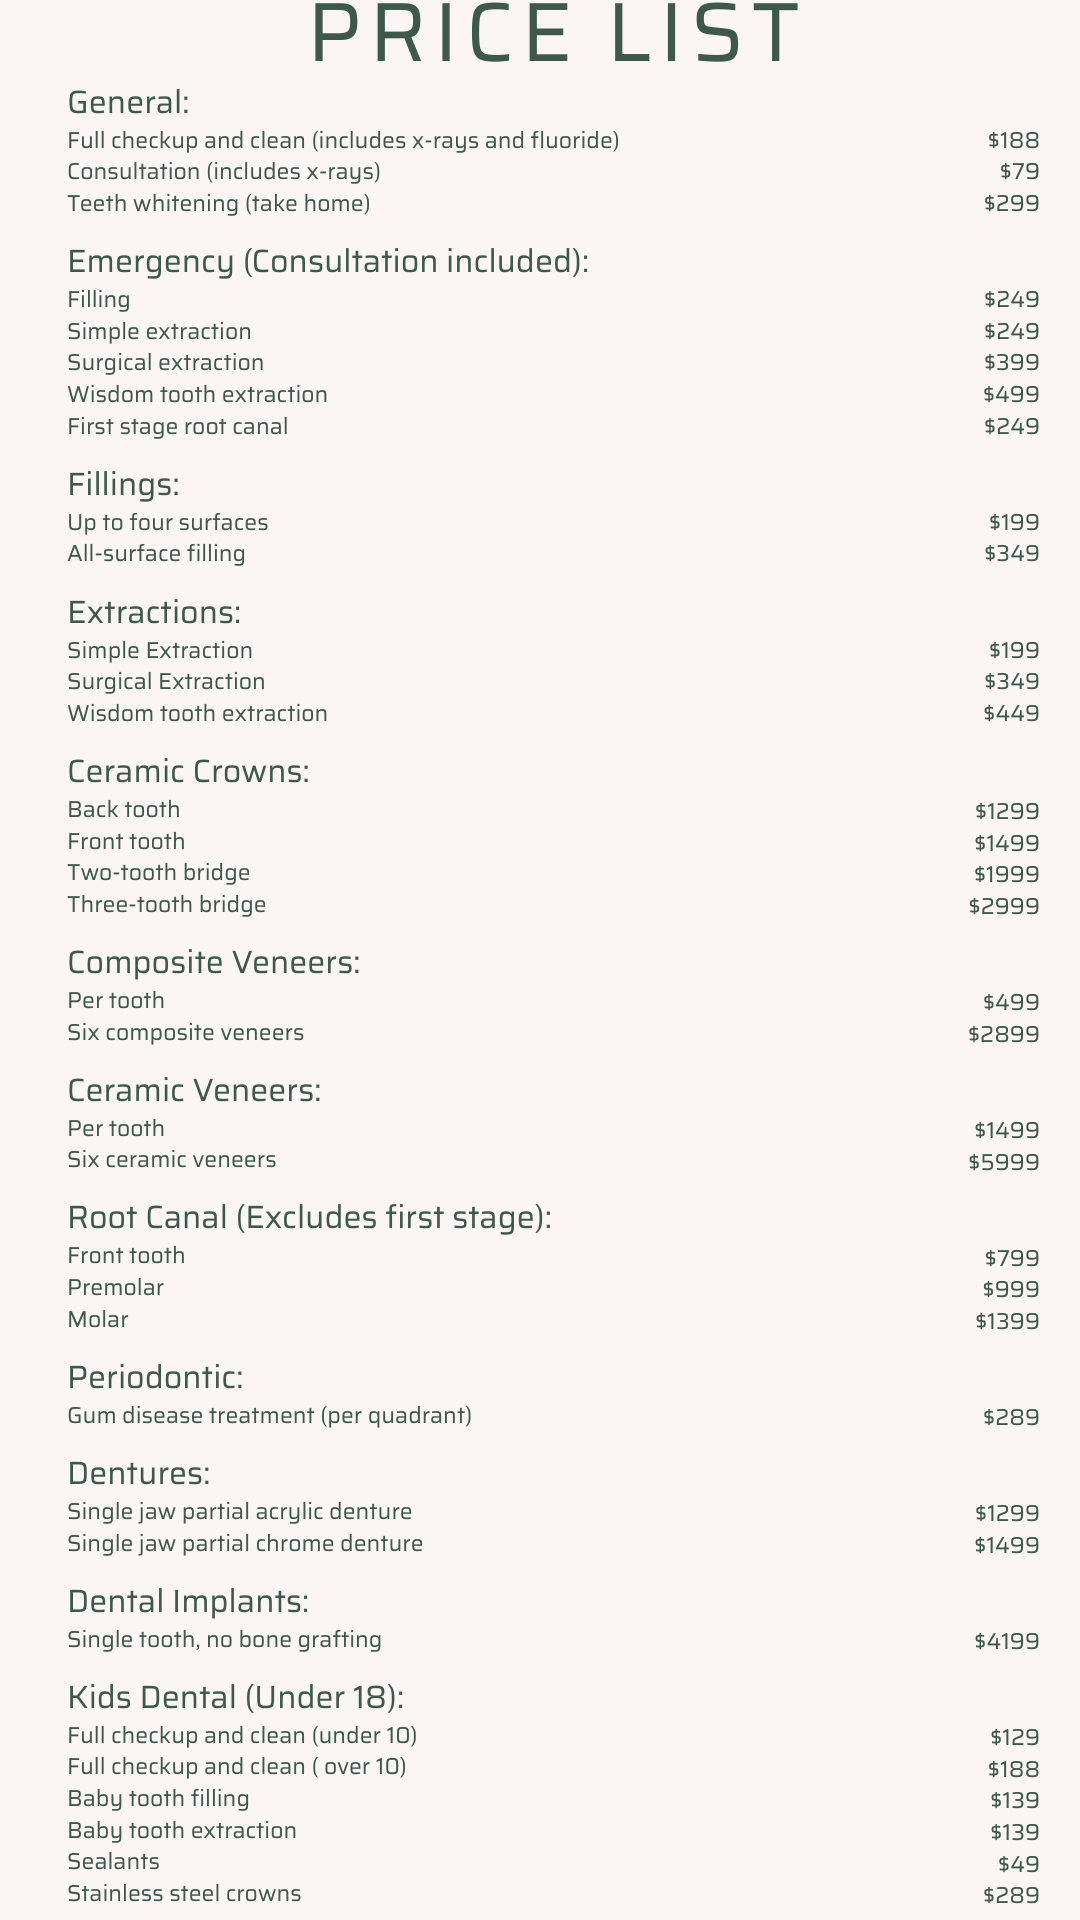Select the Three-tooth bridge entry
The width and height of the screenshot is (1080, 1920).
click(x=167, y=905)
